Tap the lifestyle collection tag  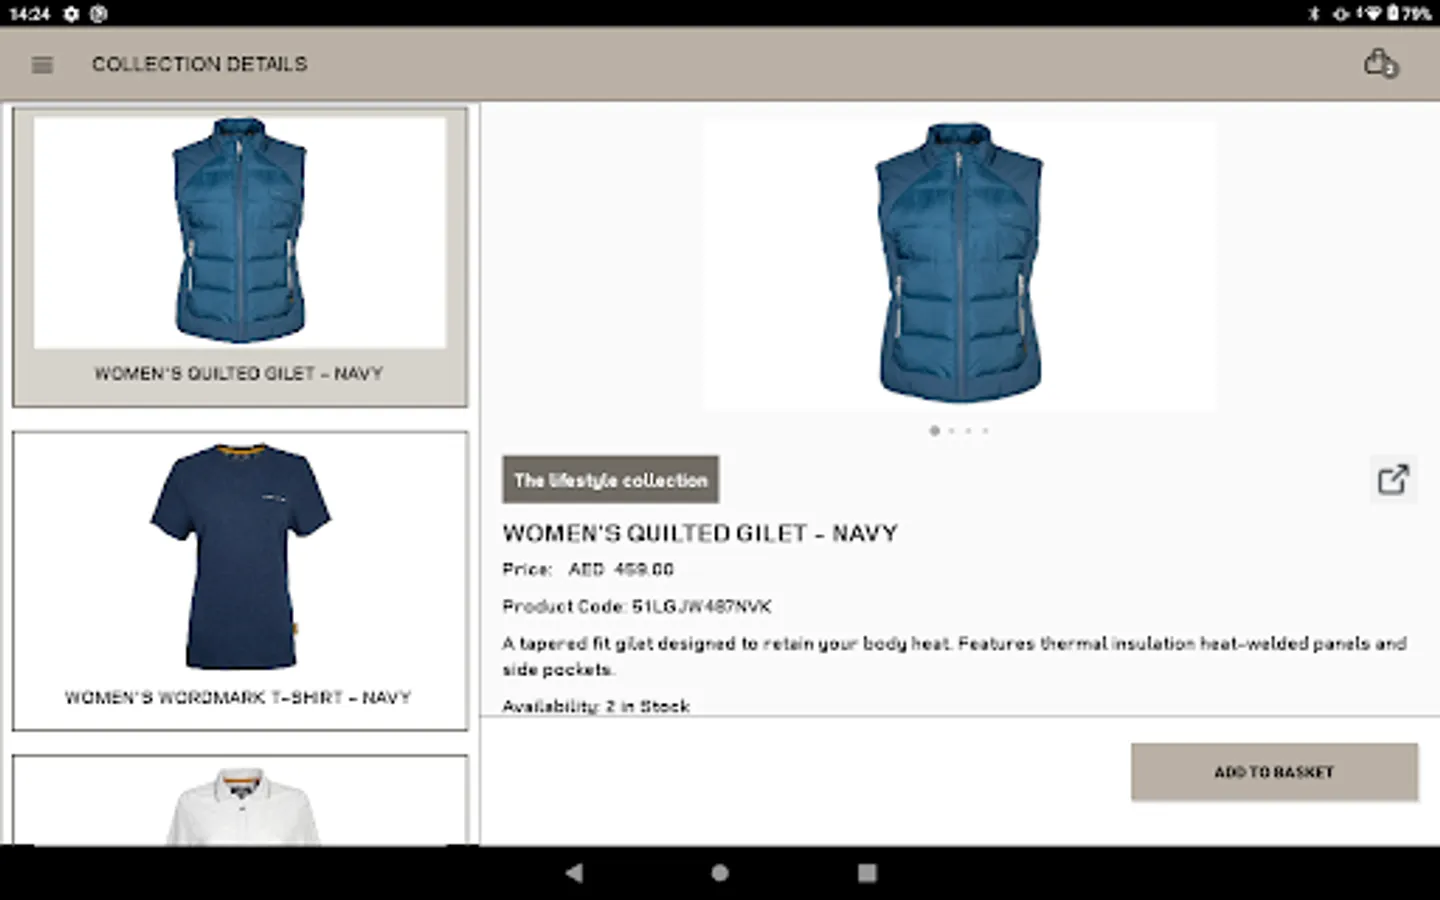coord(610,480)
